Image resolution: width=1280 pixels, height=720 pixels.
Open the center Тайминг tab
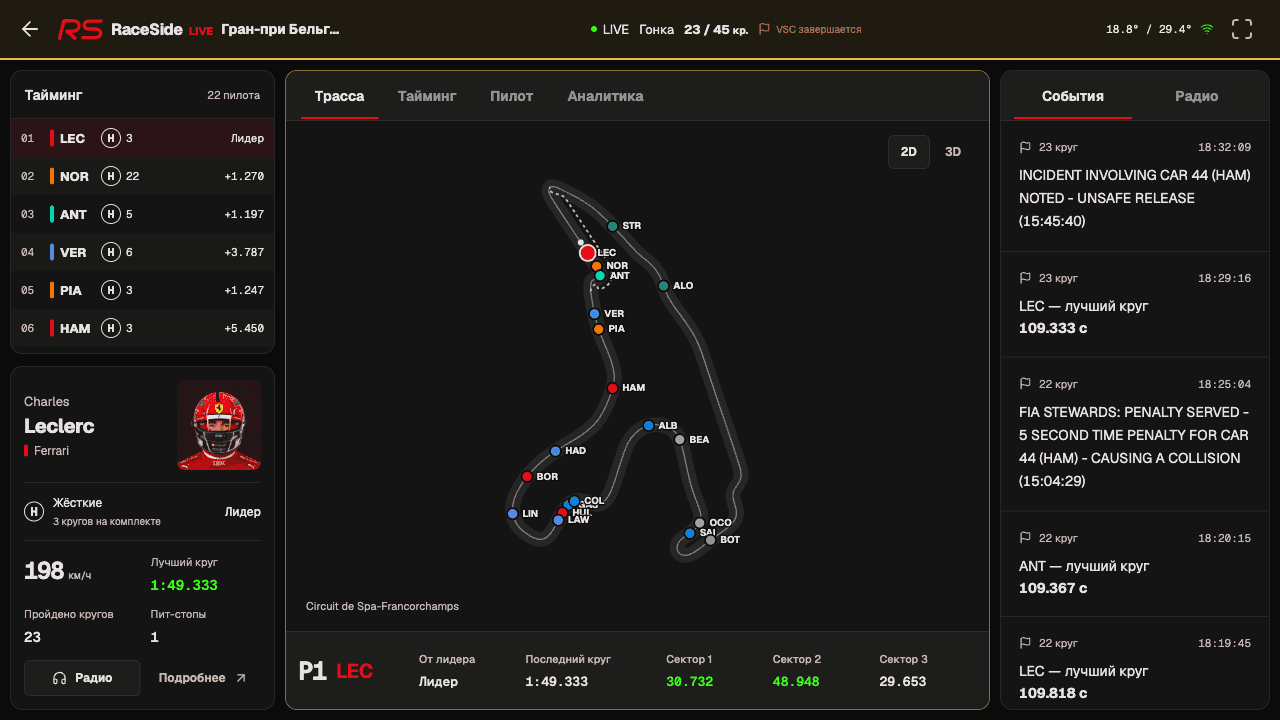click(x=427, y=96)
